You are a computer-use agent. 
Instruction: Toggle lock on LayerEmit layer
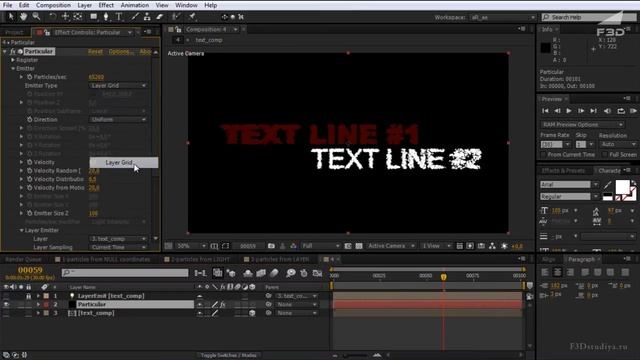point(28,296)
